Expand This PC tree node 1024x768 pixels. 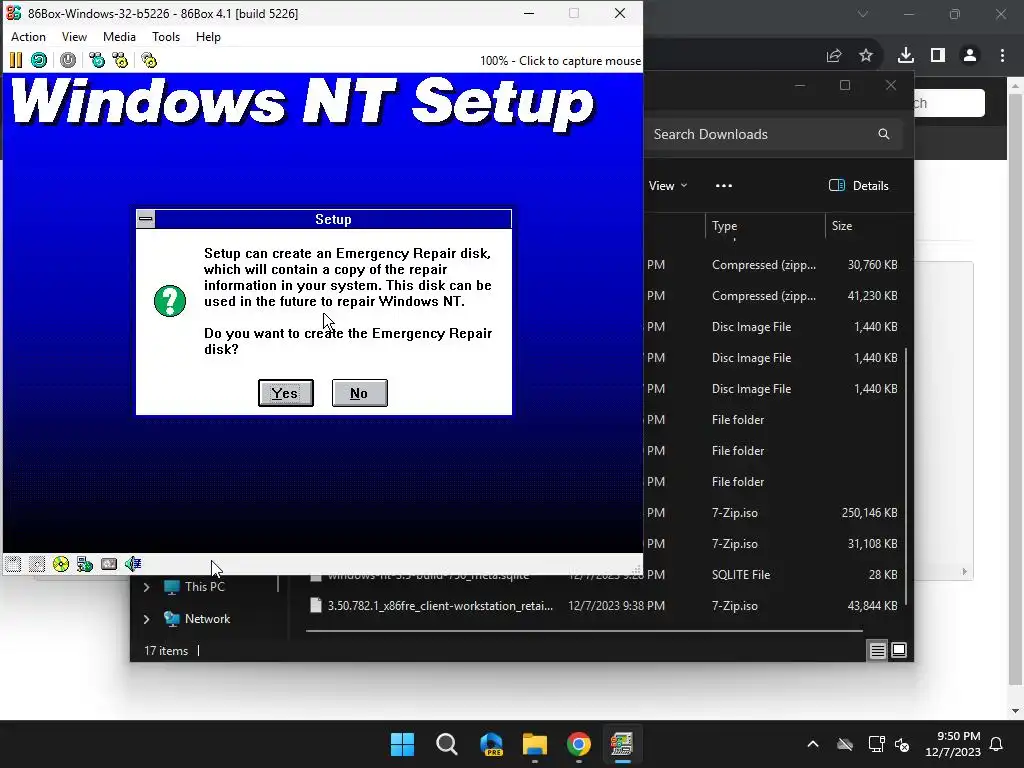pos(146,587)
